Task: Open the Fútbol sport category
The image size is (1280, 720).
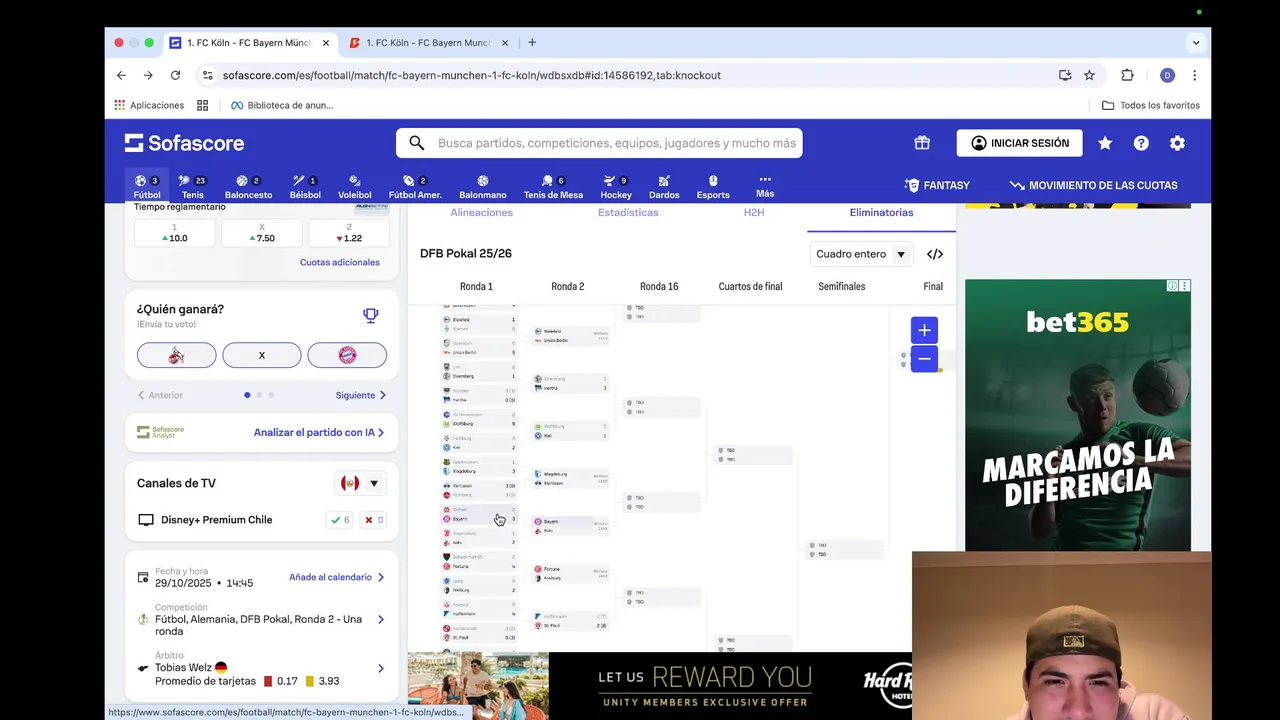Action: pyautogui.click(x=147, y=187)
